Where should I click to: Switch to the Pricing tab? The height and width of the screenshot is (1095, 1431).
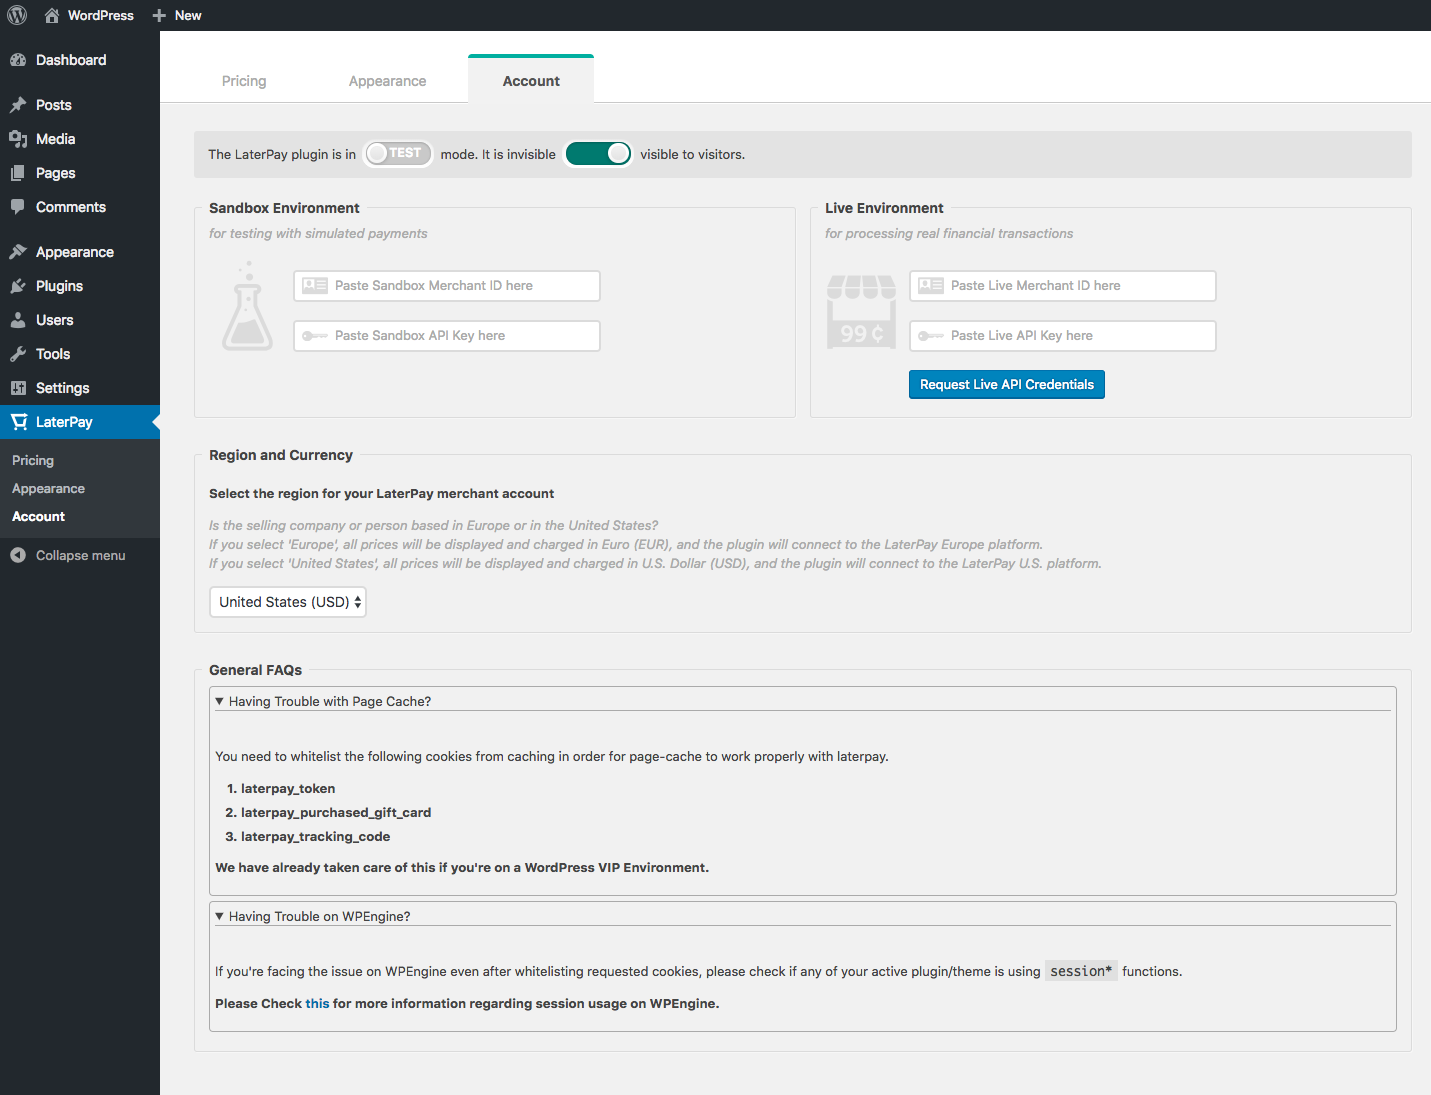click(244, 81)
